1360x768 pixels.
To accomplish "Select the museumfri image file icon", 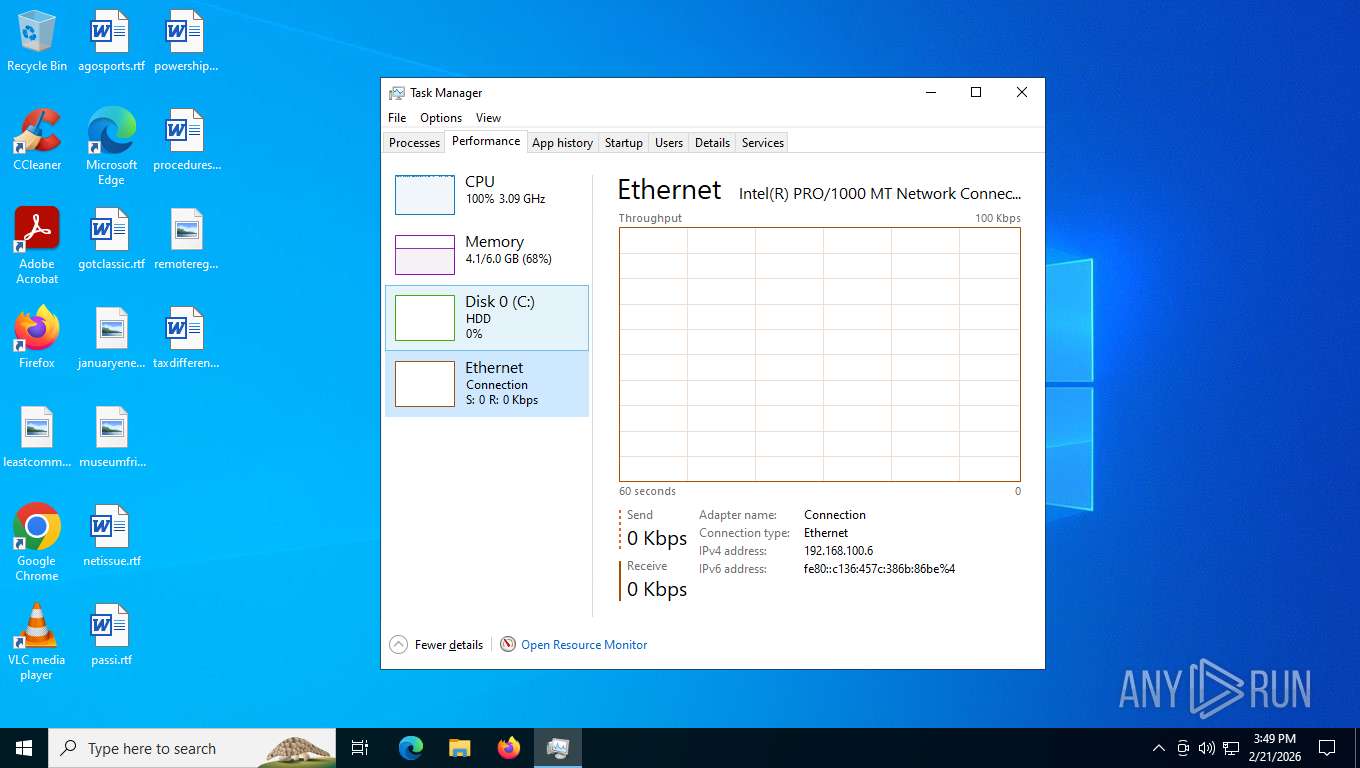I will [111, 437].
